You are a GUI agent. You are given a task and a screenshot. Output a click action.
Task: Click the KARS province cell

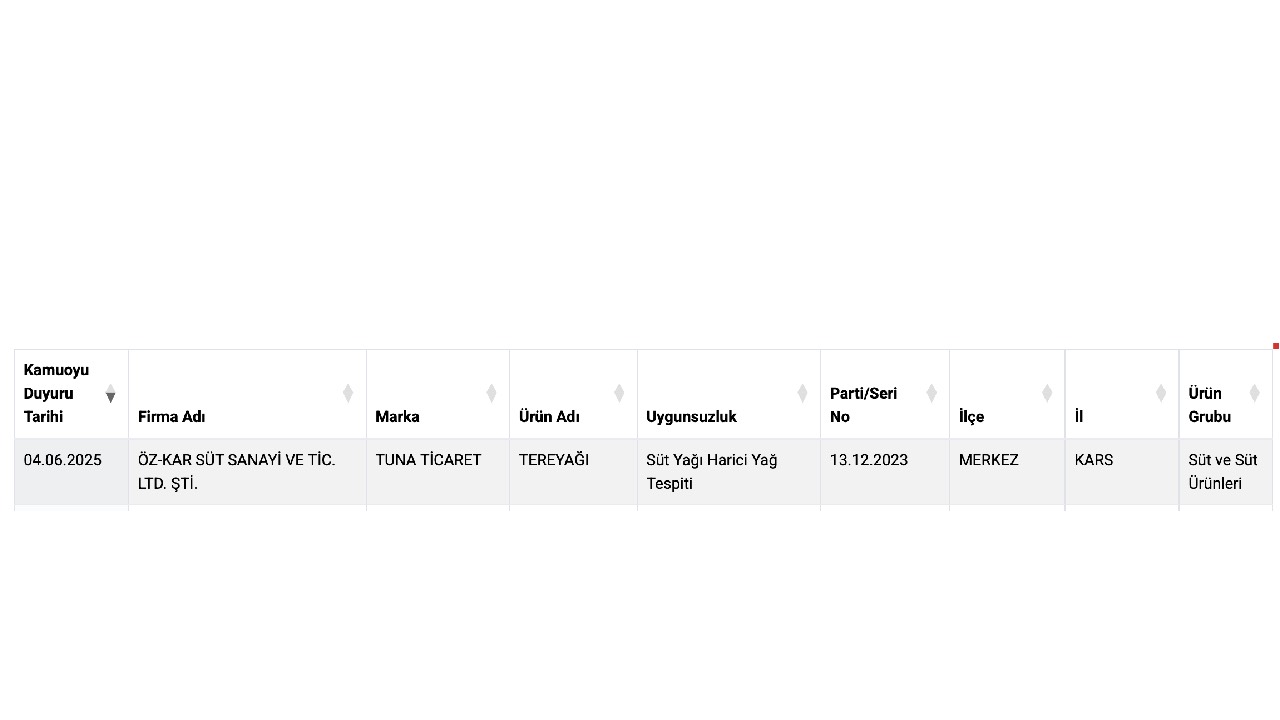click(x=1122, y=472)
